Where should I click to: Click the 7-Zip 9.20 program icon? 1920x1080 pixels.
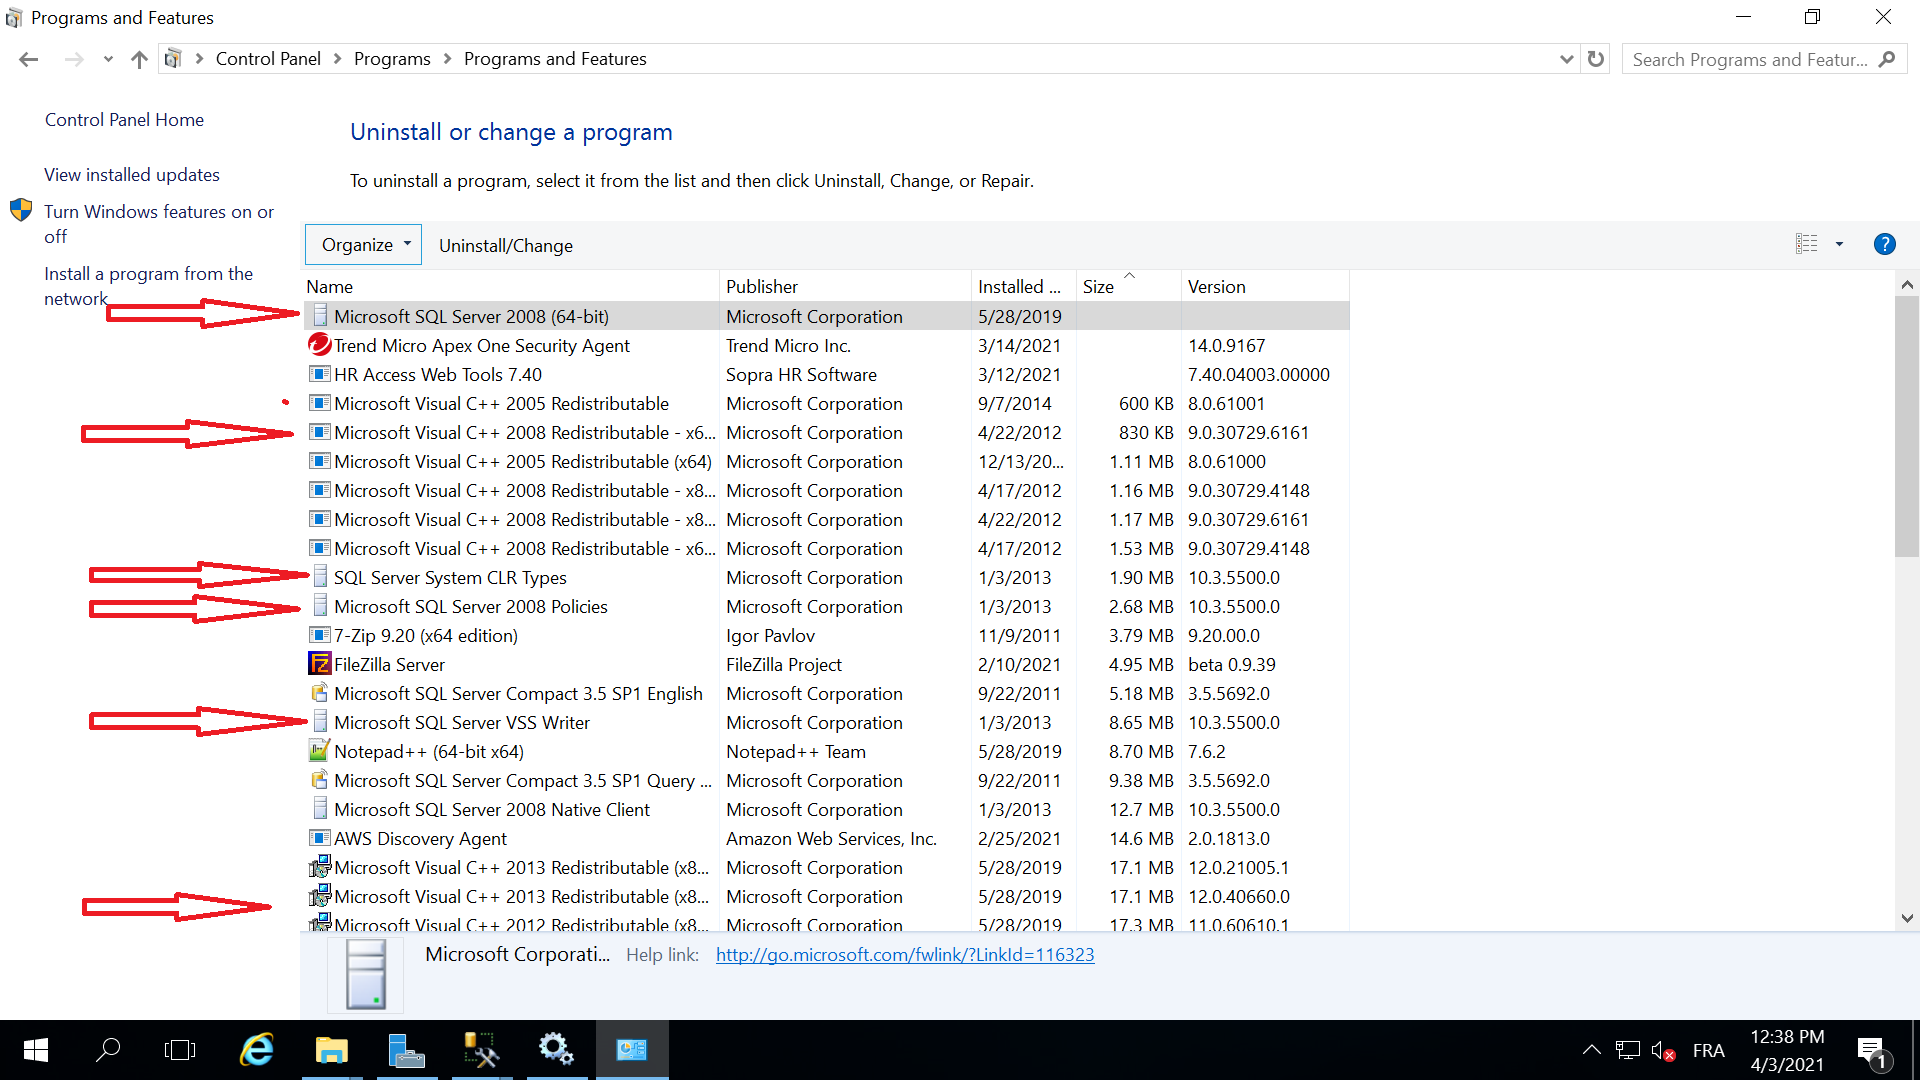click(x=319, y=635)
